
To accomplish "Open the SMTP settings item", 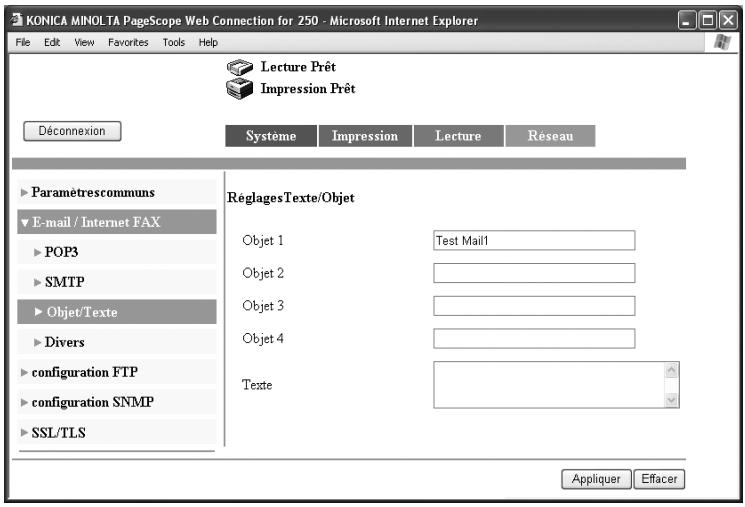I will (x=116, y=282).
